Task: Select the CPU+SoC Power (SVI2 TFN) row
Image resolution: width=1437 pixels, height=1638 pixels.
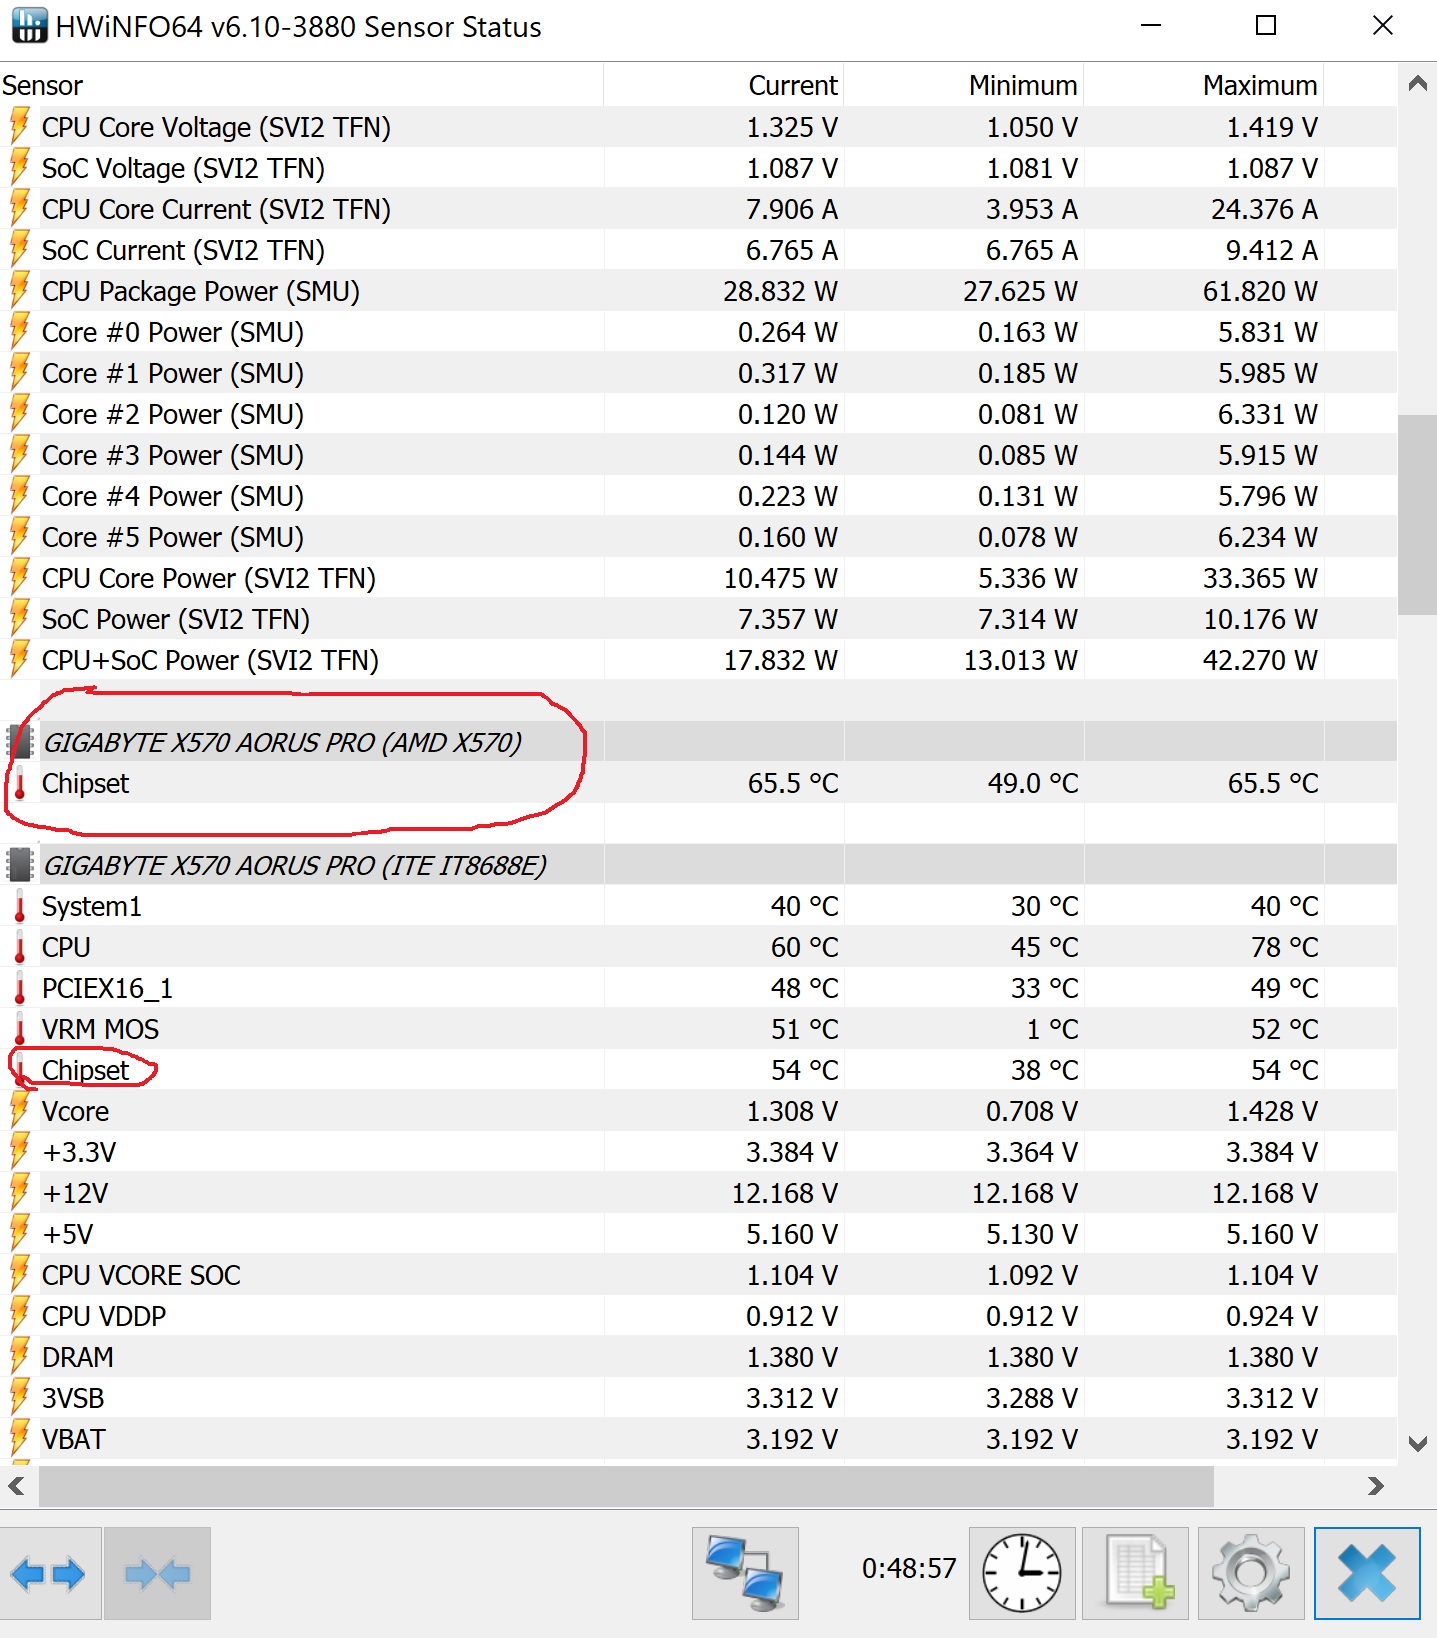Action: tap(698, 660)
